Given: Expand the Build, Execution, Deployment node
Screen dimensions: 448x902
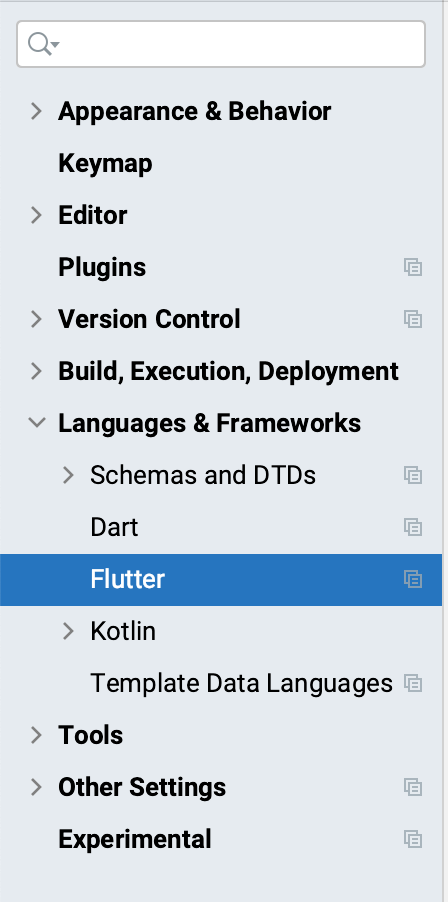Looking at the screenshot, I should coord(36,371).
